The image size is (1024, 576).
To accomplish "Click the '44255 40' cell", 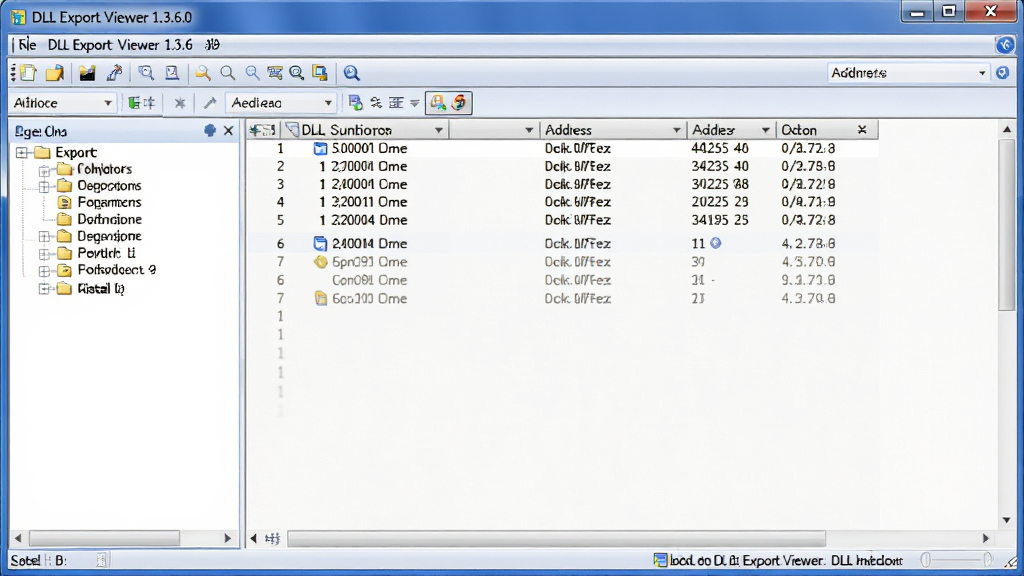I will coord(720,148).
